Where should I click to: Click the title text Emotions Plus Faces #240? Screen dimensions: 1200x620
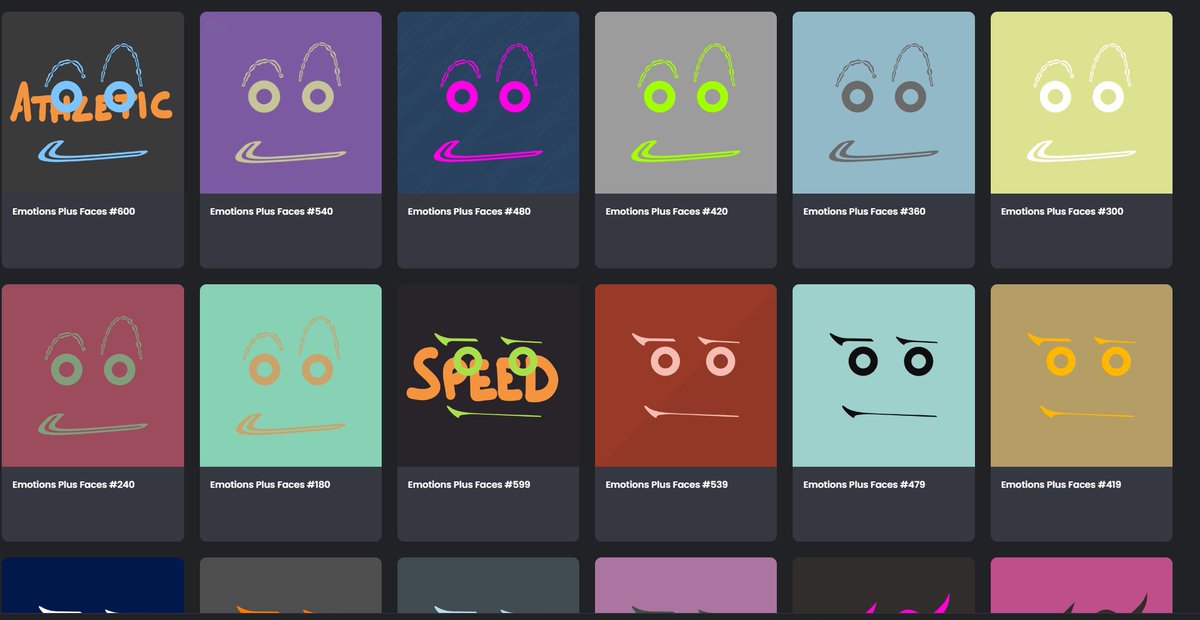coord(73,485)
